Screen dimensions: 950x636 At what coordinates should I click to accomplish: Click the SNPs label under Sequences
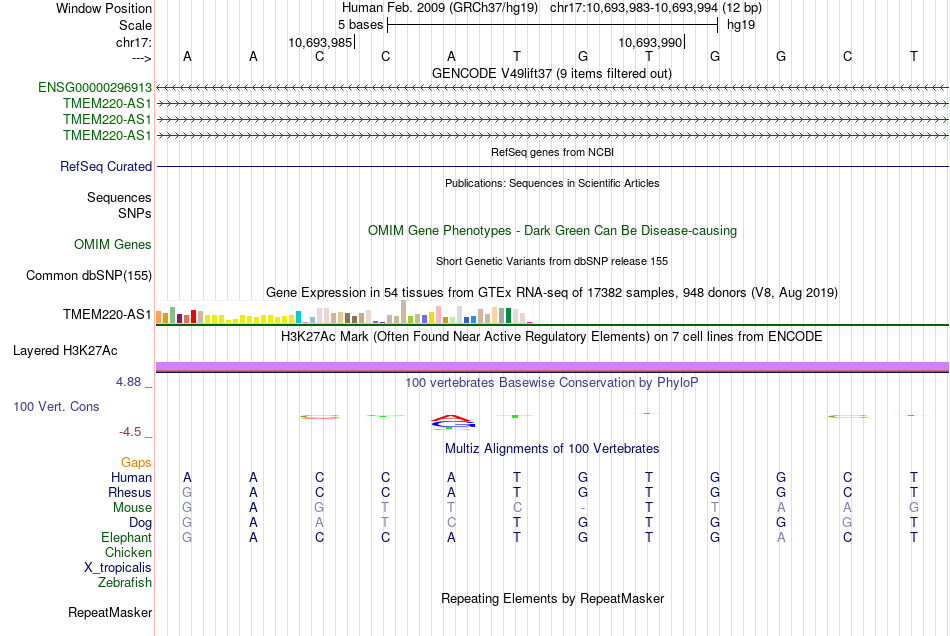click(135, 213)
